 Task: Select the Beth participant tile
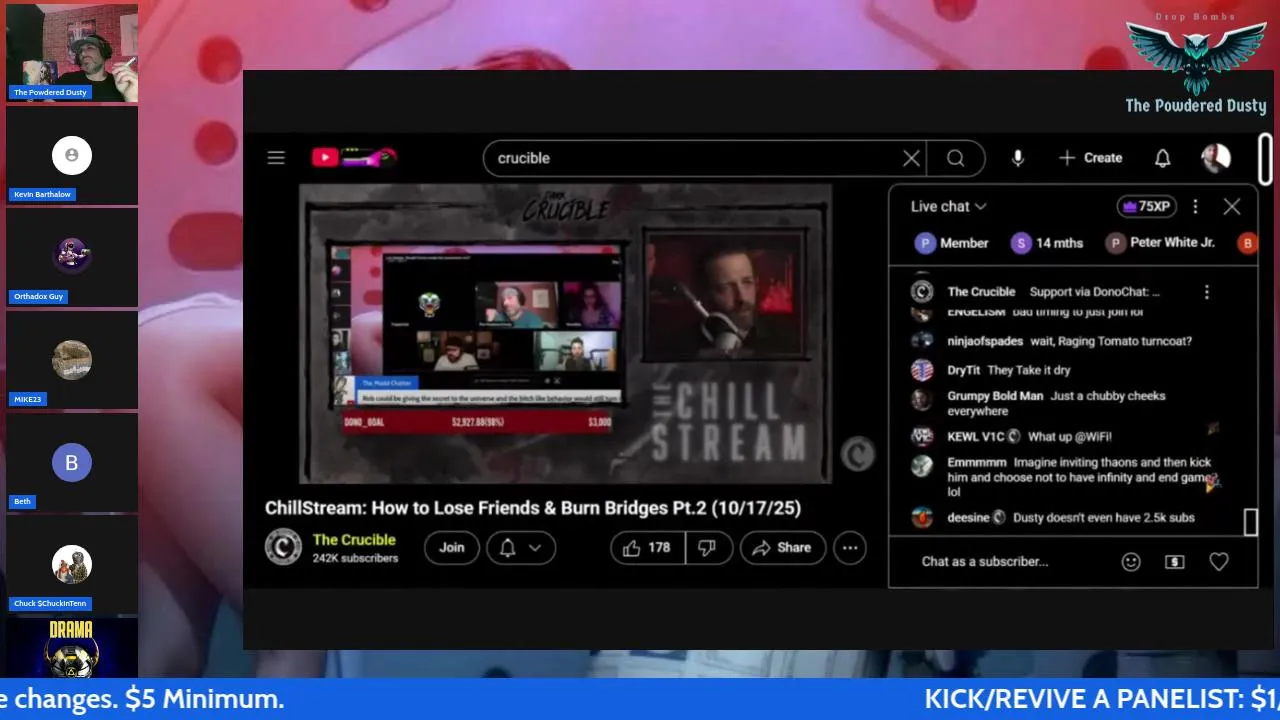[x=72, y=462]
